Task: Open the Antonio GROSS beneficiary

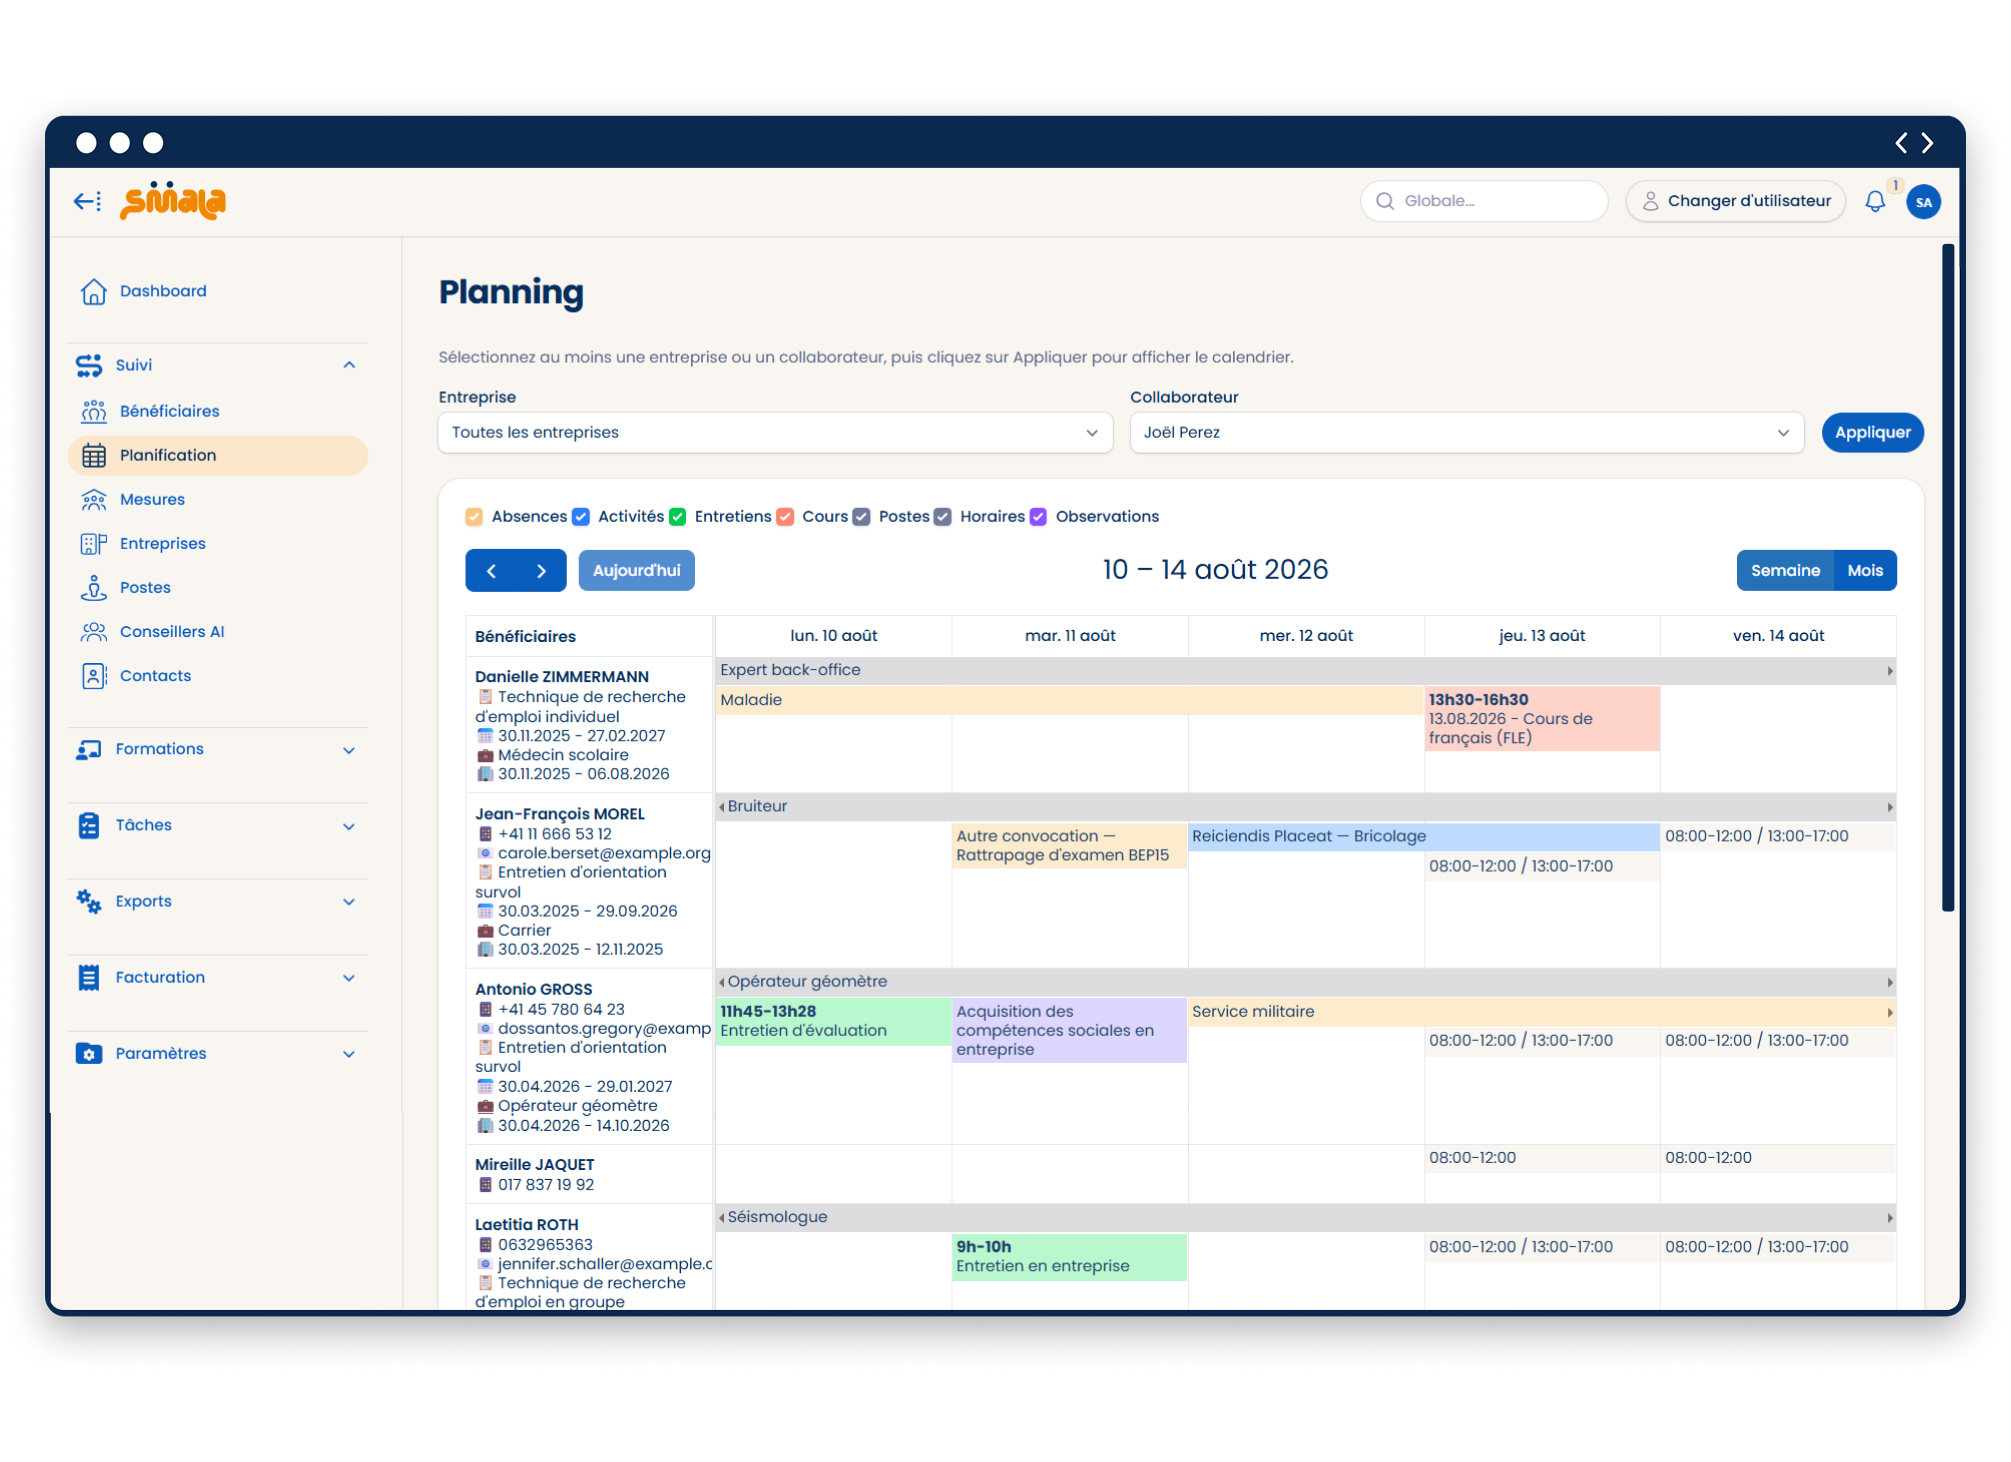Action: click(534, 989)
